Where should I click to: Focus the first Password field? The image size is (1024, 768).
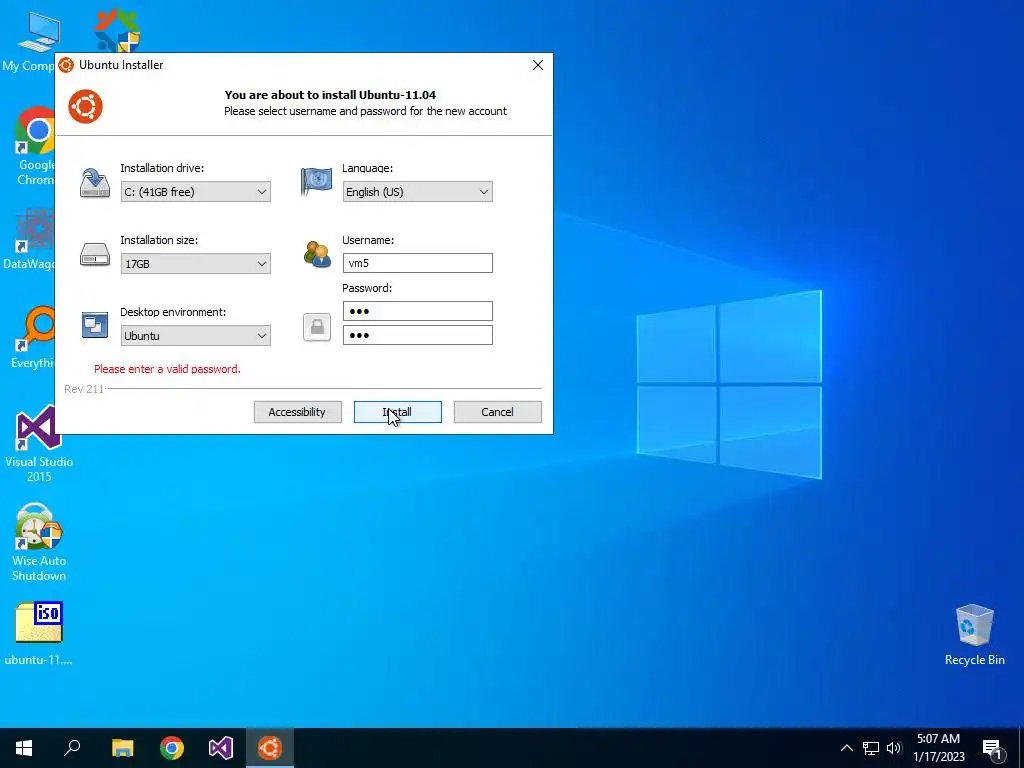pos(417,311)
